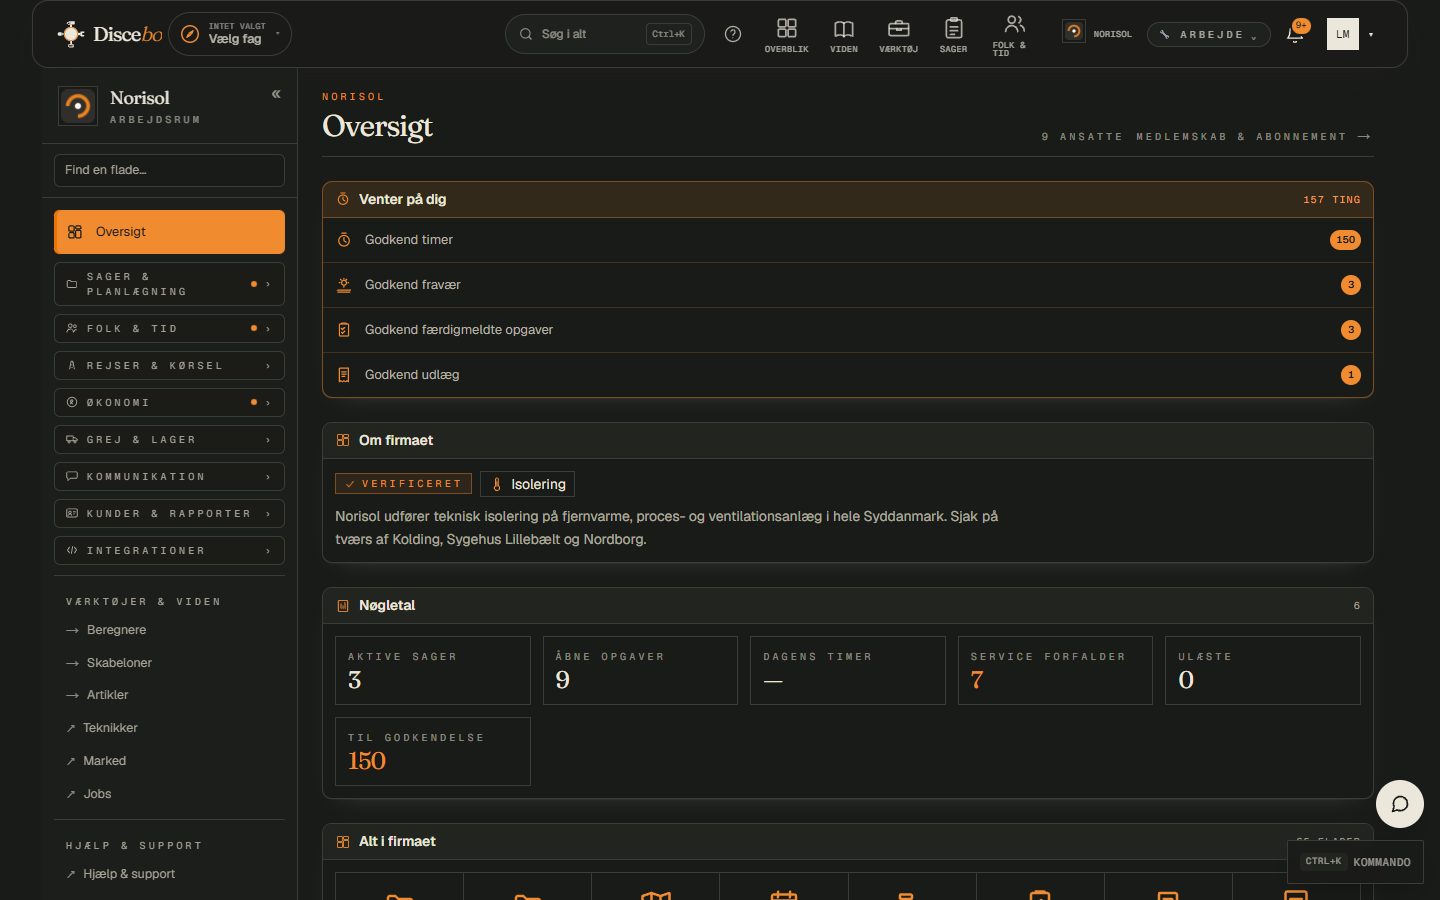
Task: Open Aktive sager stat card
Action: [x=433, y=670]
